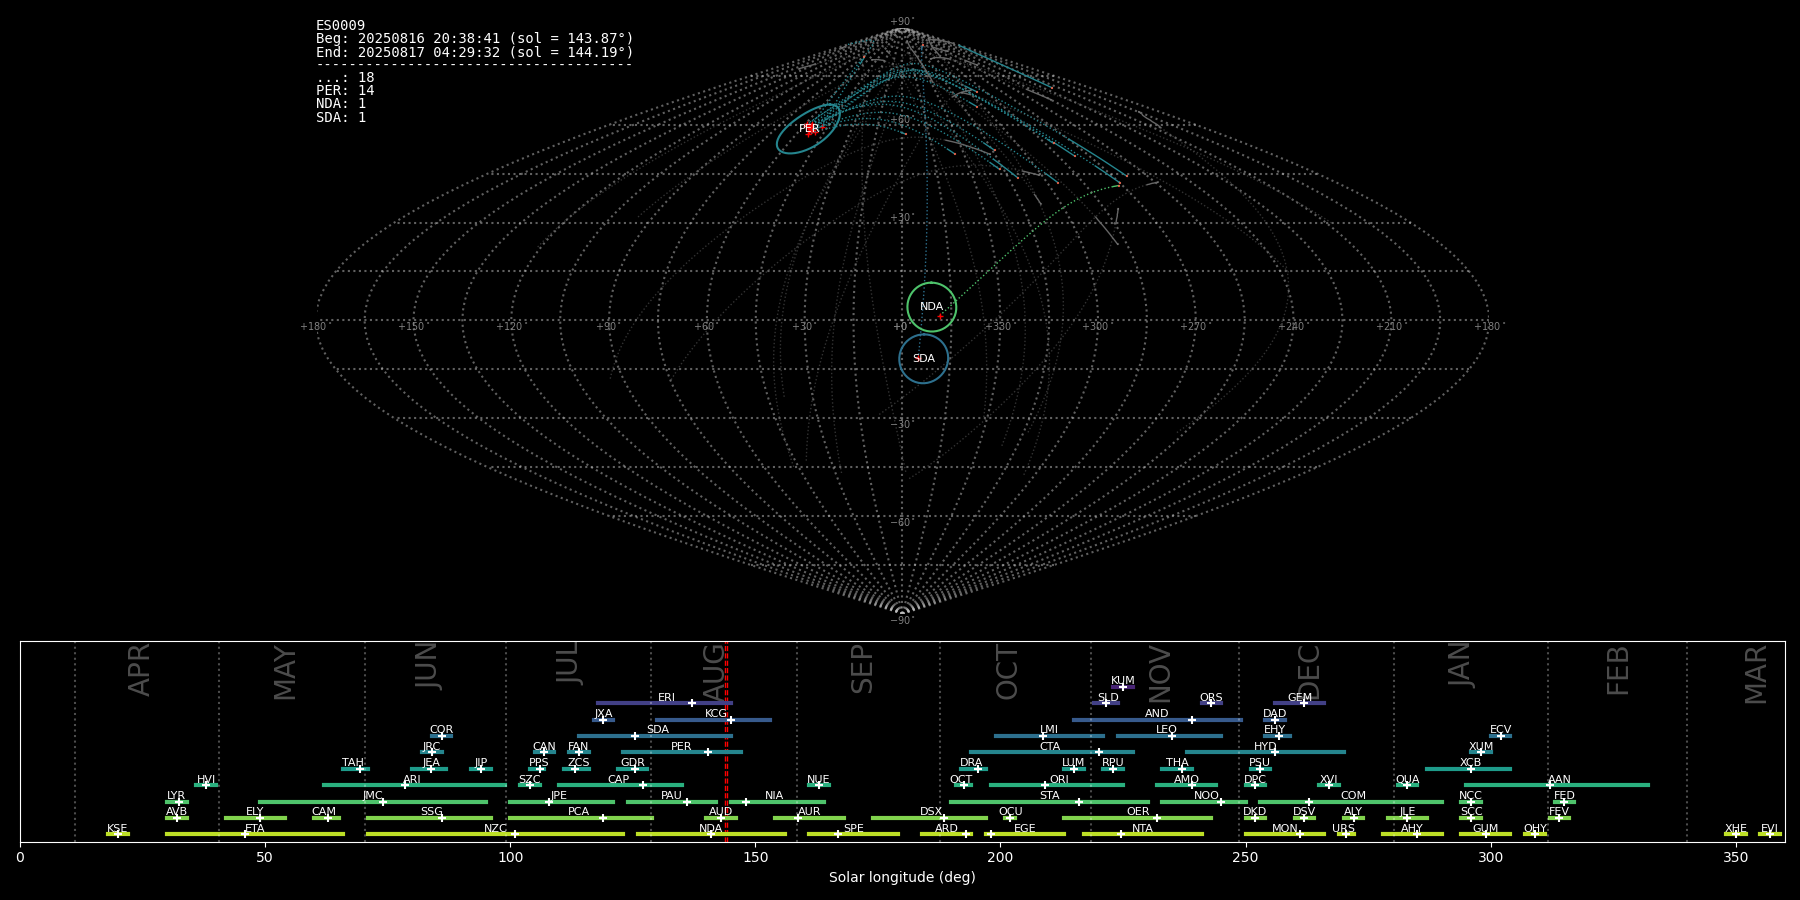
Task: Click the 150 tick label on x-axis
Action: coord(755,857)
